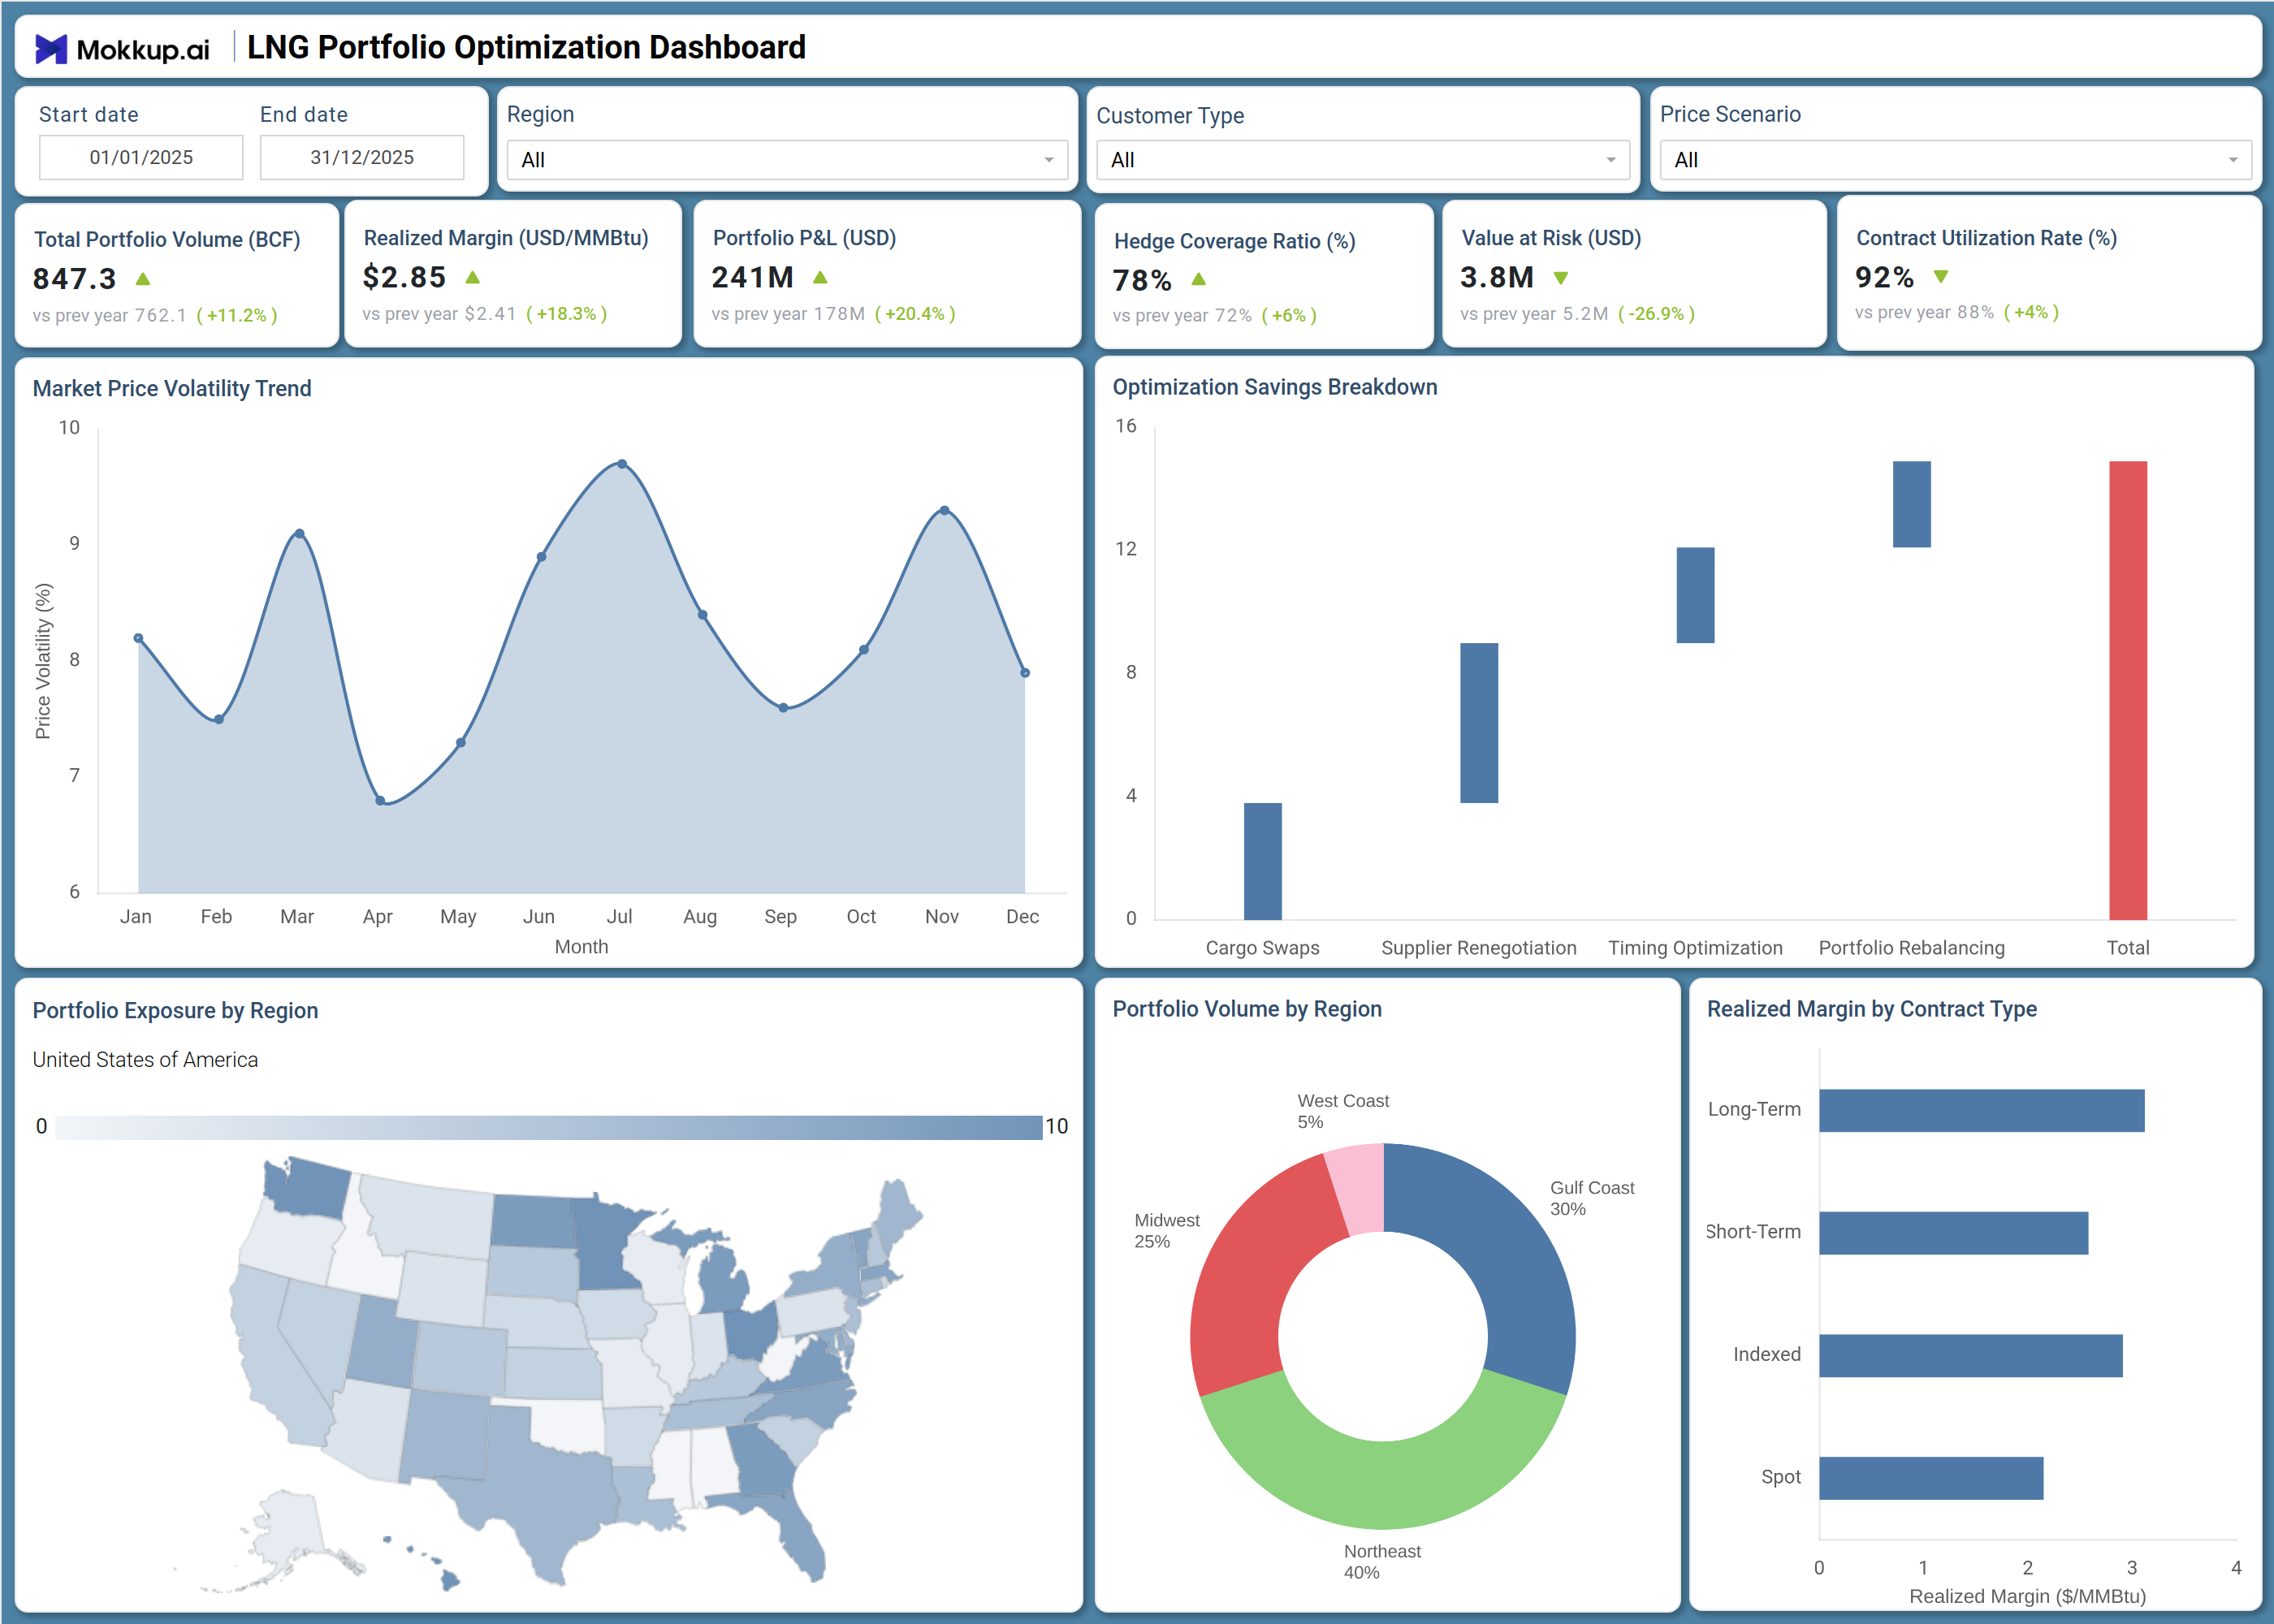Screen dimensions: 2274x1624
Task: Click the Market Price Volatility Trend title
Action: click(172, 388)
